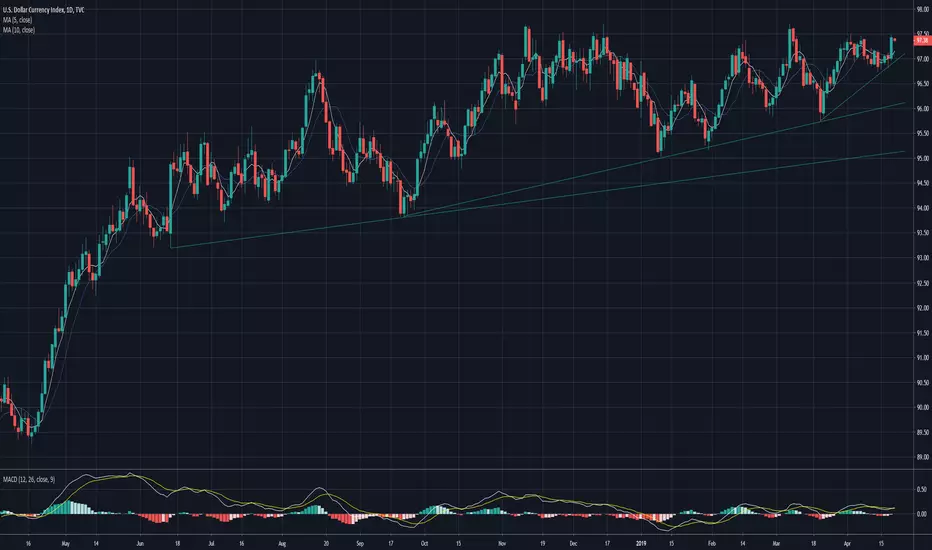Select the MA (5, close) indicator legend

pos(17,20)
